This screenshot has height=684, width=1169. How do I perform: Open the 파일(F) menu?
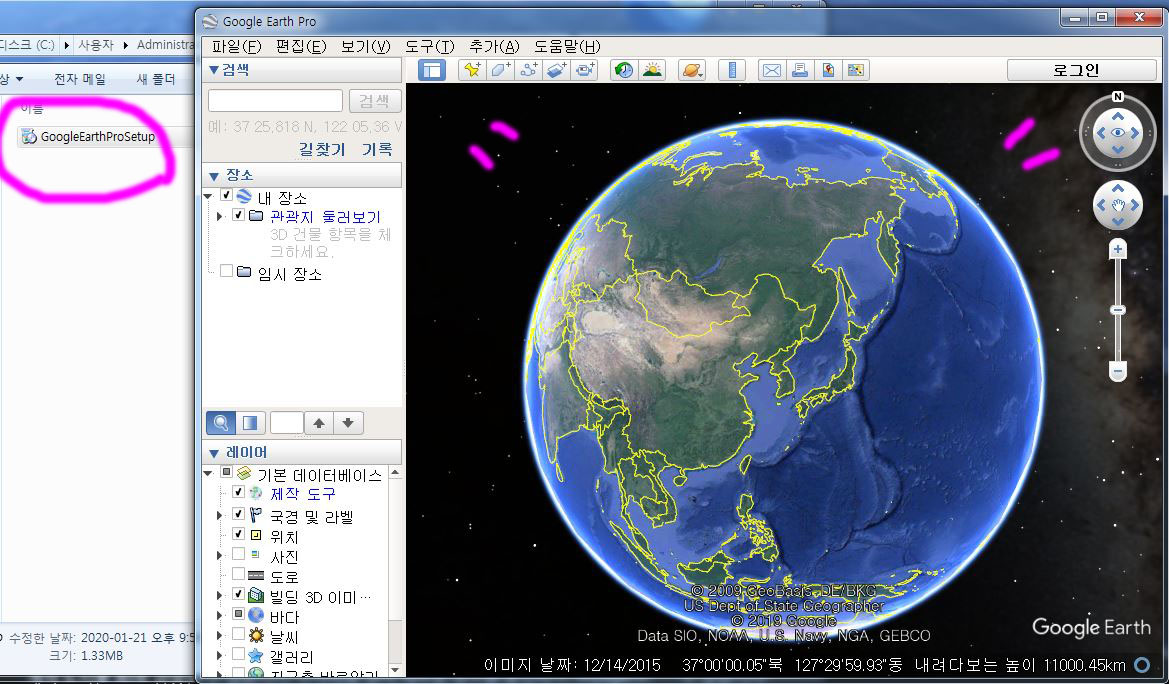[x=236, y=46]
